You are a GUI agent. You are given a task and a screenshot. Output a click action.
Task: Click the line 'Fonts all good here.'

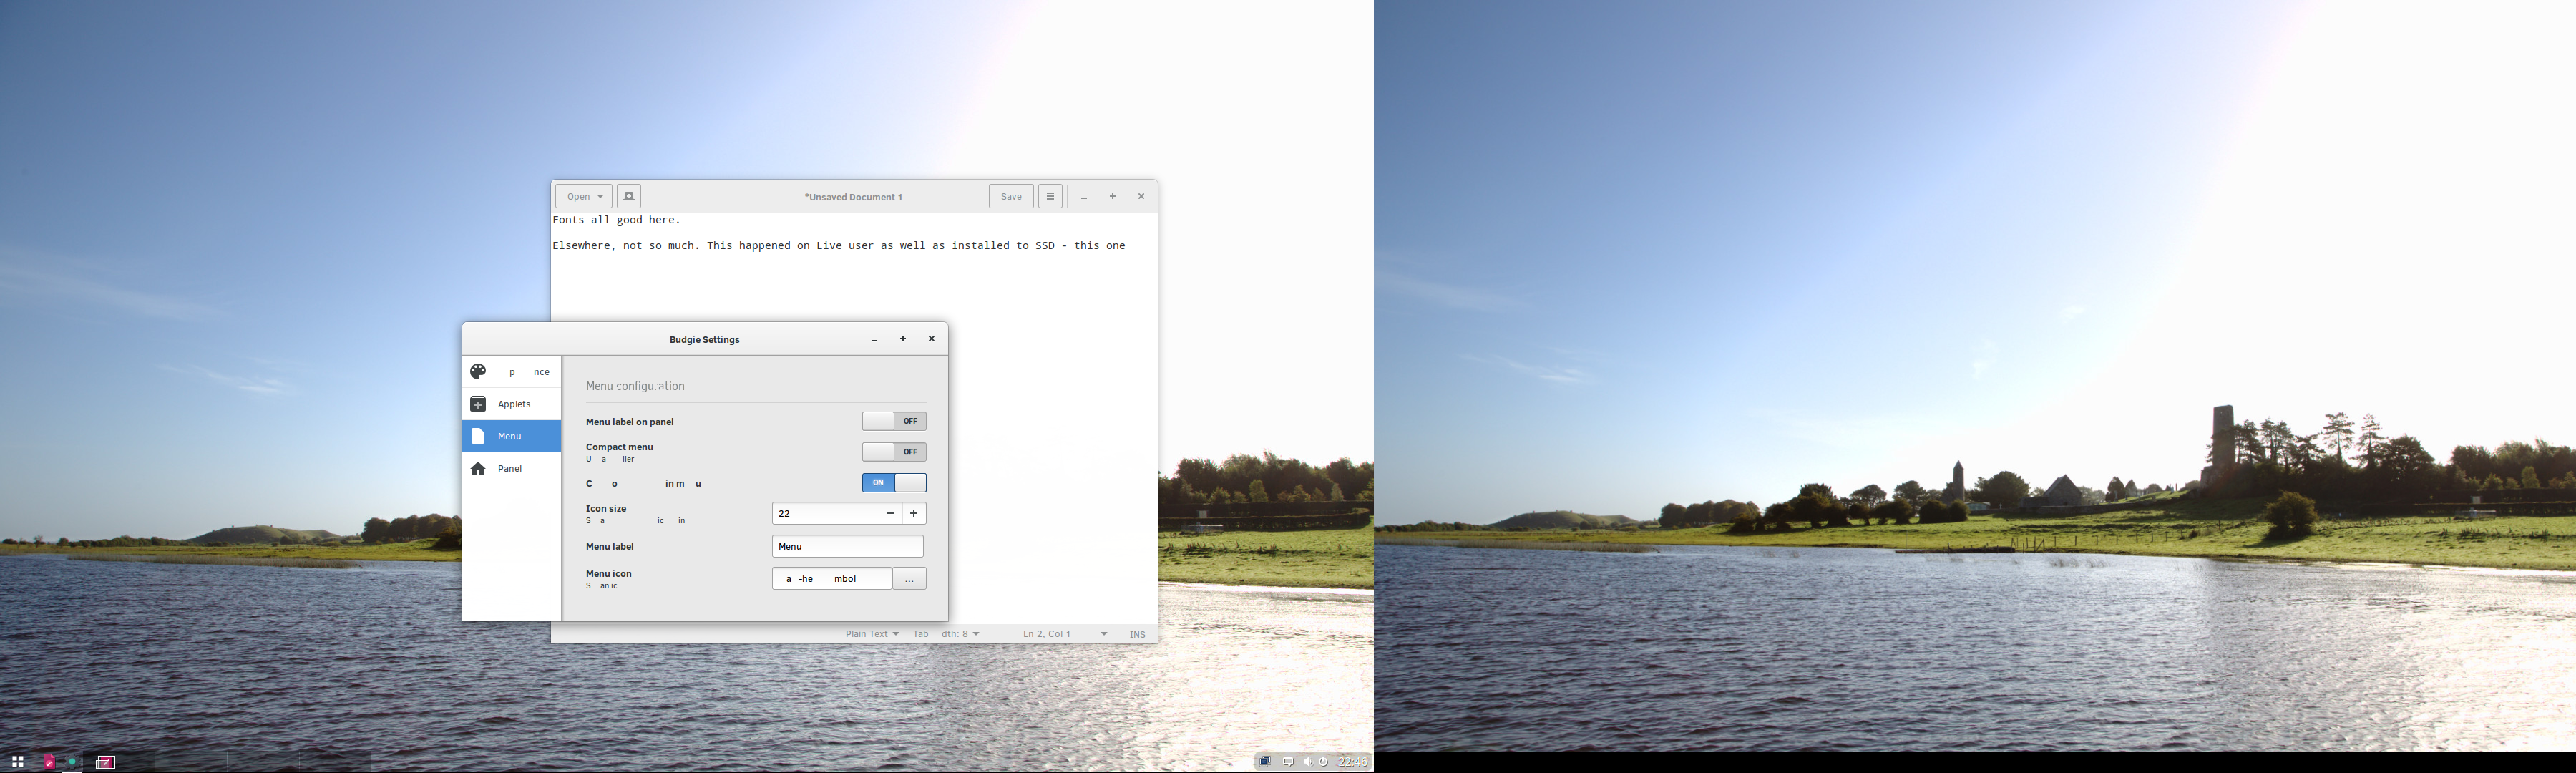pyautogui.click(x=616, y=220)
